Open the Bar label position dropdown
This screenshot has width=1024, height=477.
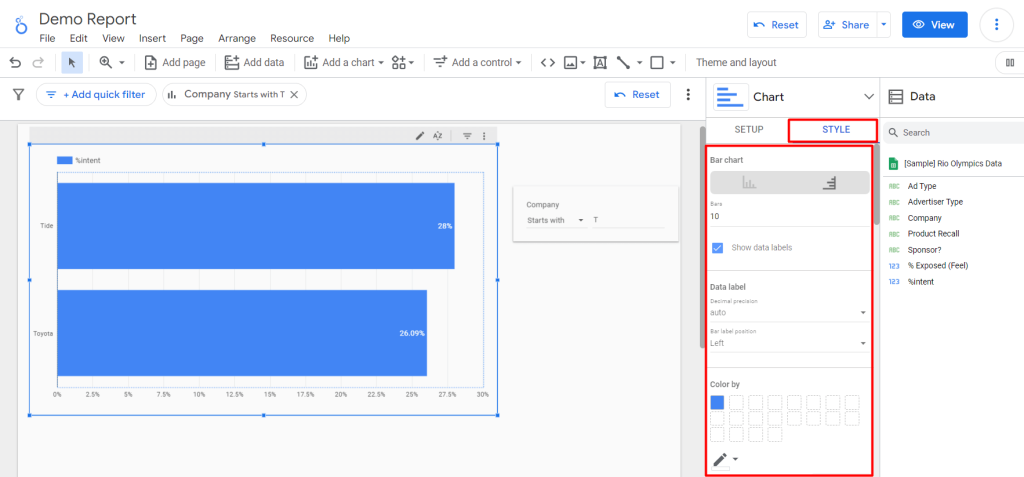tap(789, 343)
